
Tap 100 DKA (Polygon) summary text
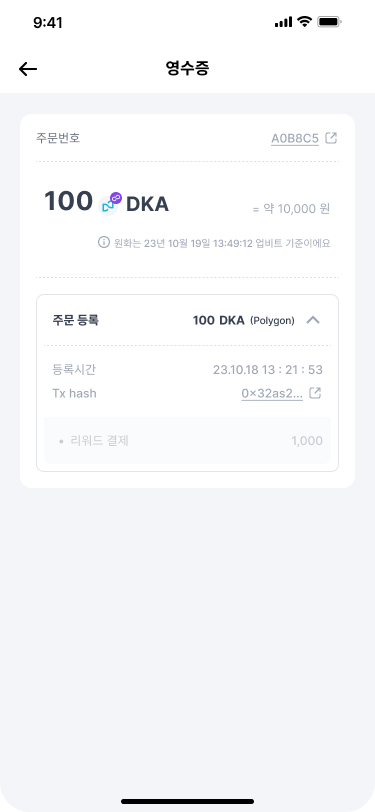pos(243,321)
